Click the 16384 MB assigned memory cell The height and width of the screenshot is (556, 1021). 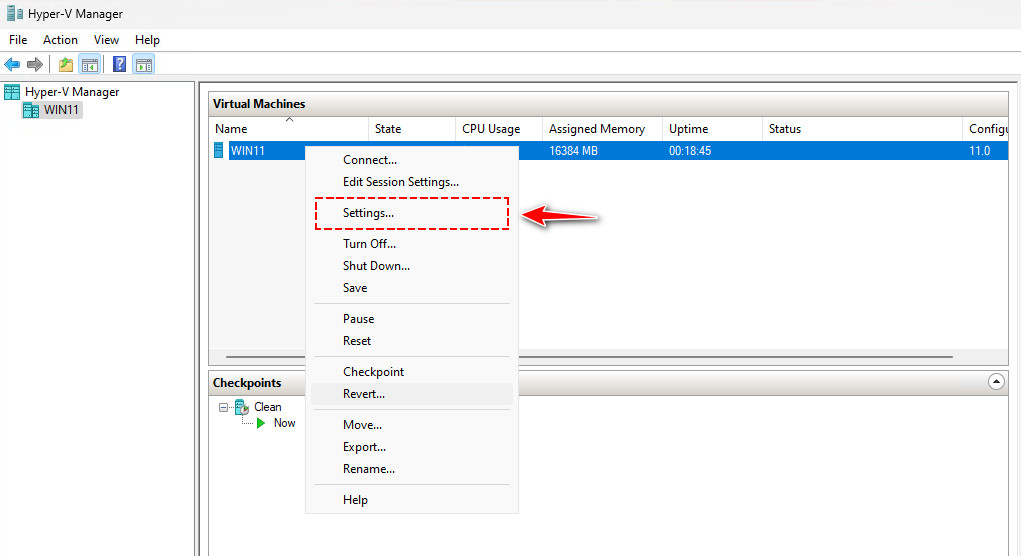pos(573,150)
